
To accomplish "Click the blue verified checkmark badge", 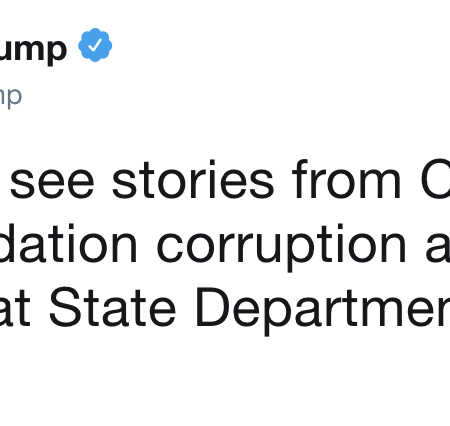I will pos(95,45).
